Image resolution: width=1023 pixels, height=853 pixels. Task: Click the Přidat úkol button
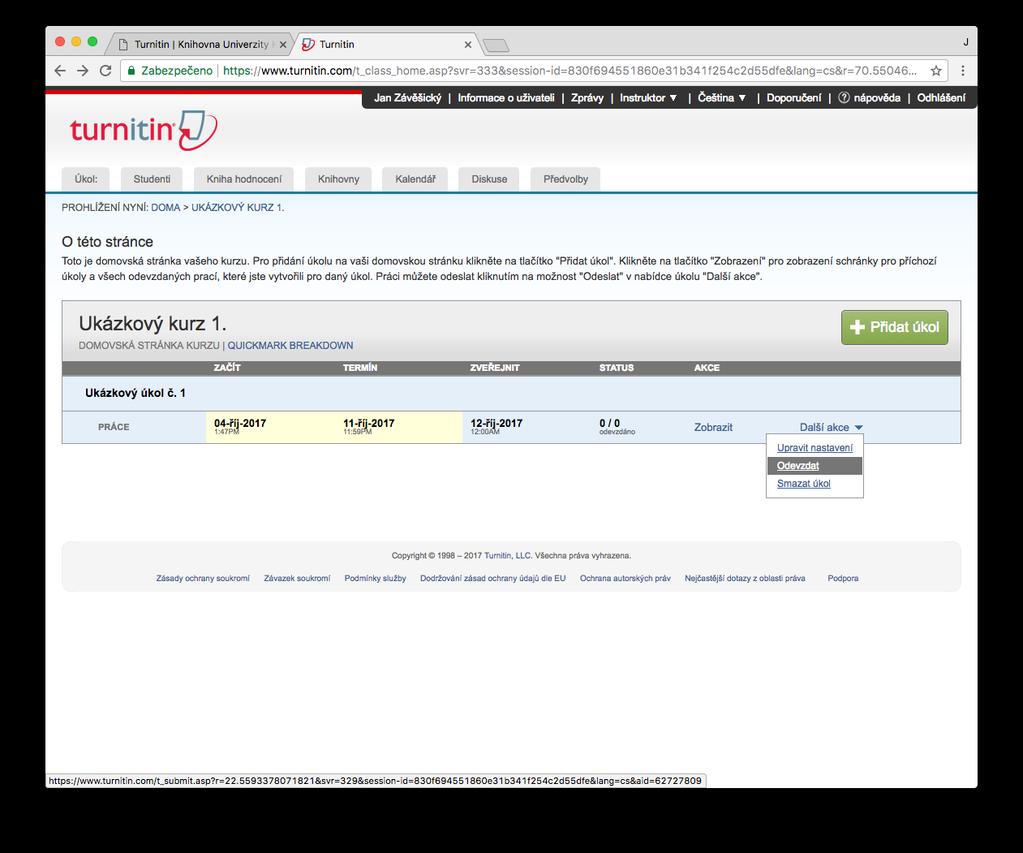pos(894,327)
